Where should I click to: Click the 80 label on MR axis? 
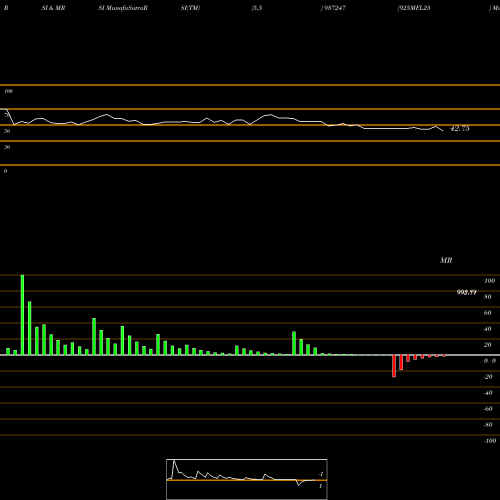tap(487, 297)
